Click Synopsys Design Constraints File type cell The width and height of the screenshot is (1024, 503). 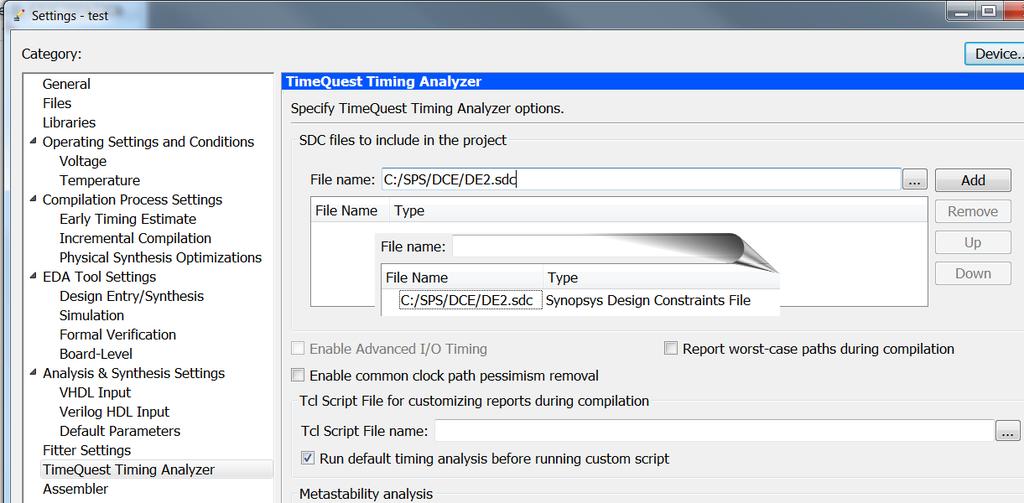pyautogui.click(x=648, y=300)
